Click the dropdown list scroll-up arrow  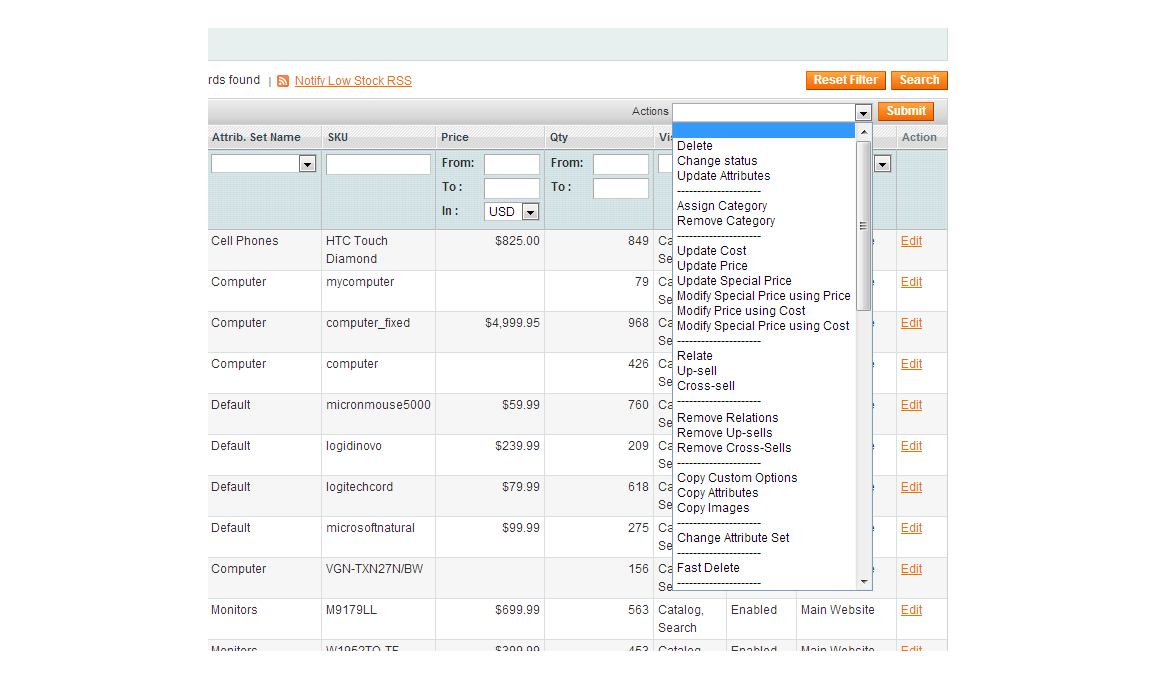[864, 132]
